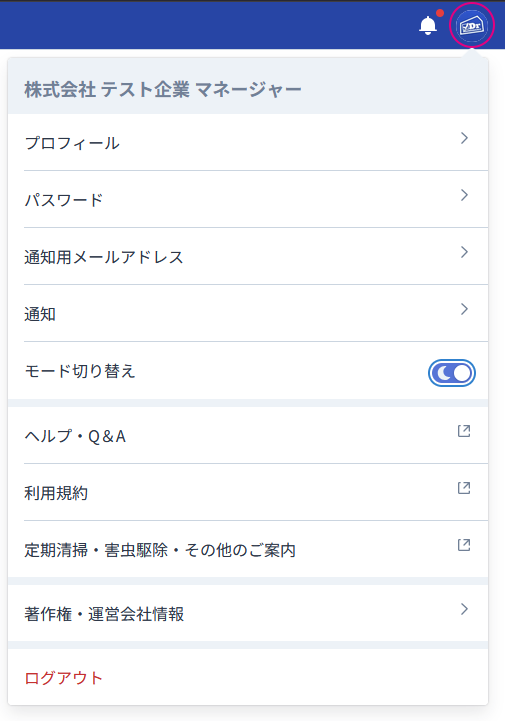
Task: Toggle the モード切り替え switch
Action: tap(452, 373)
